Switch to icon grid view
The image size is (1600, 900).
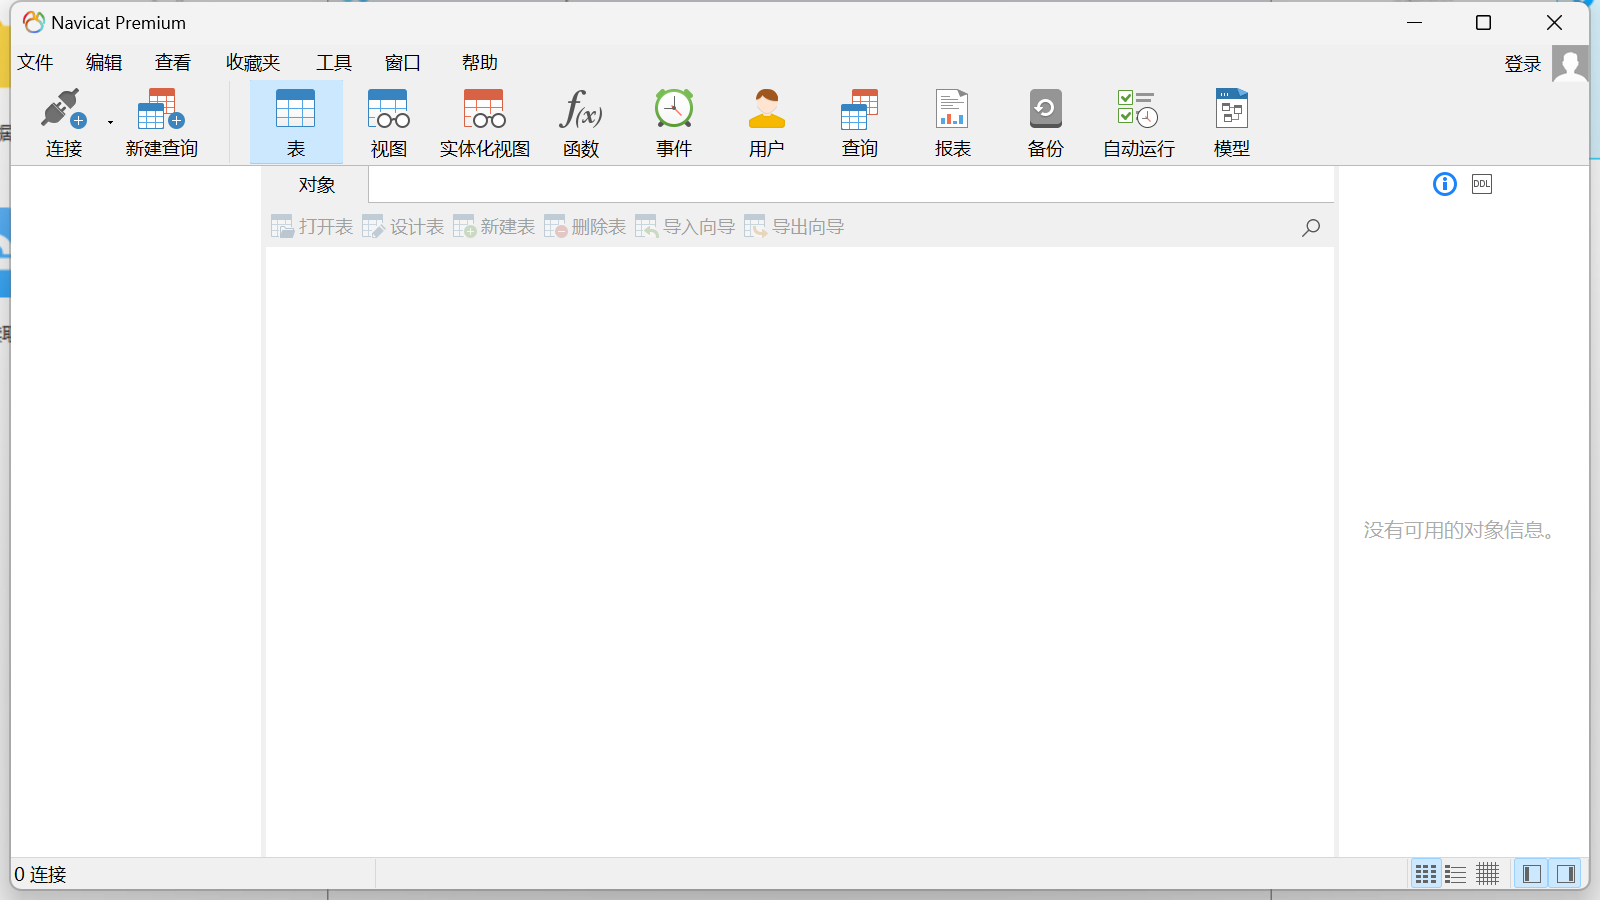point(1426,874)
